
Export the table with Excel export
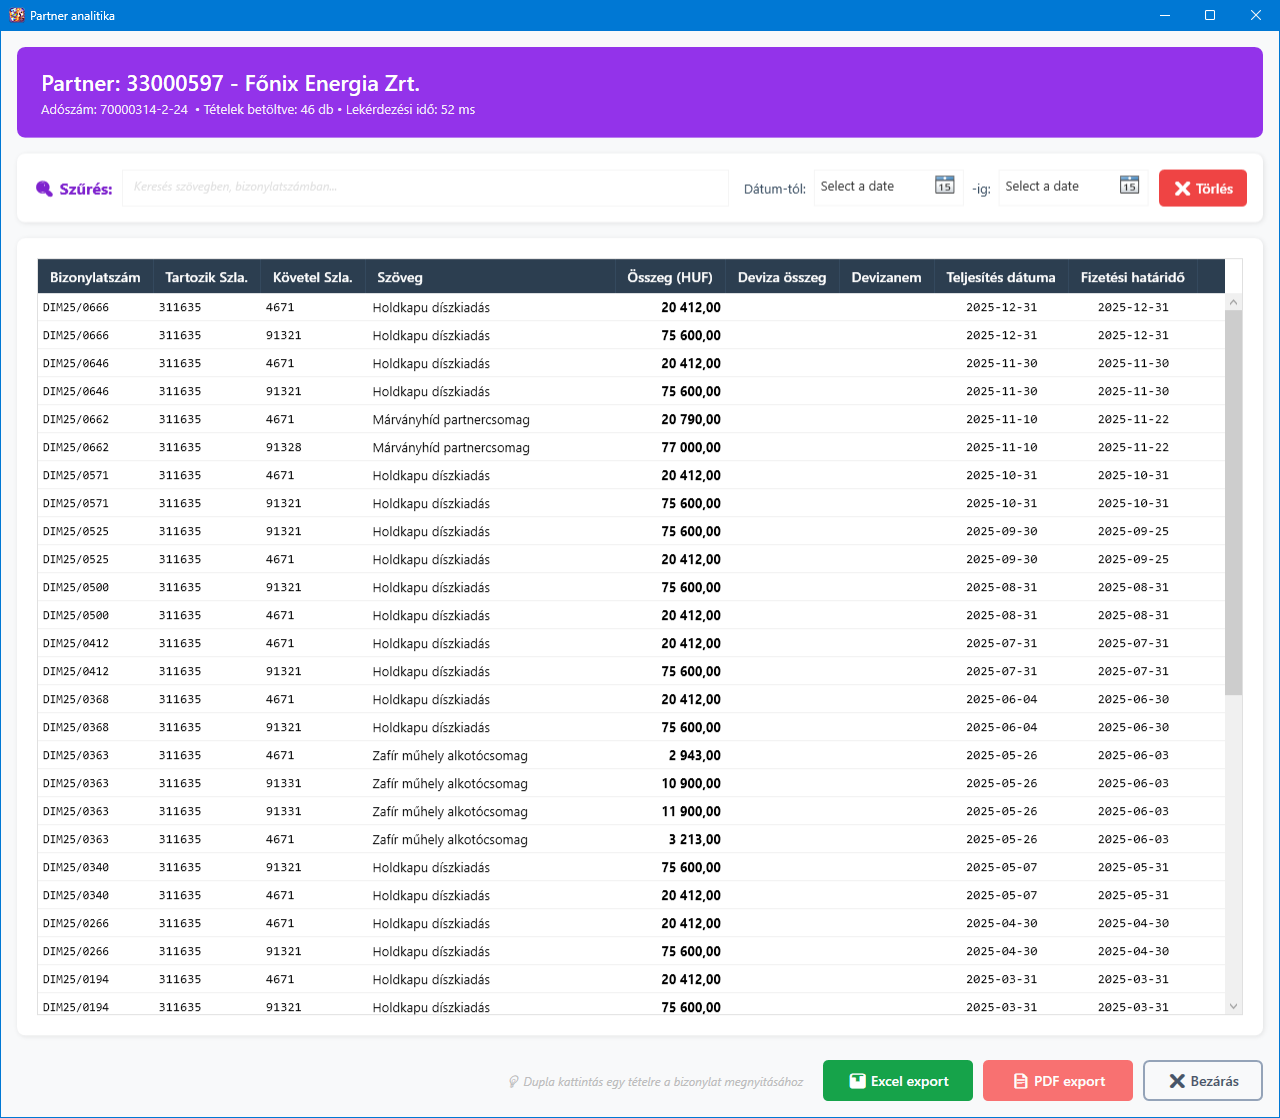pyautogui.click(x=897, y=1080)
